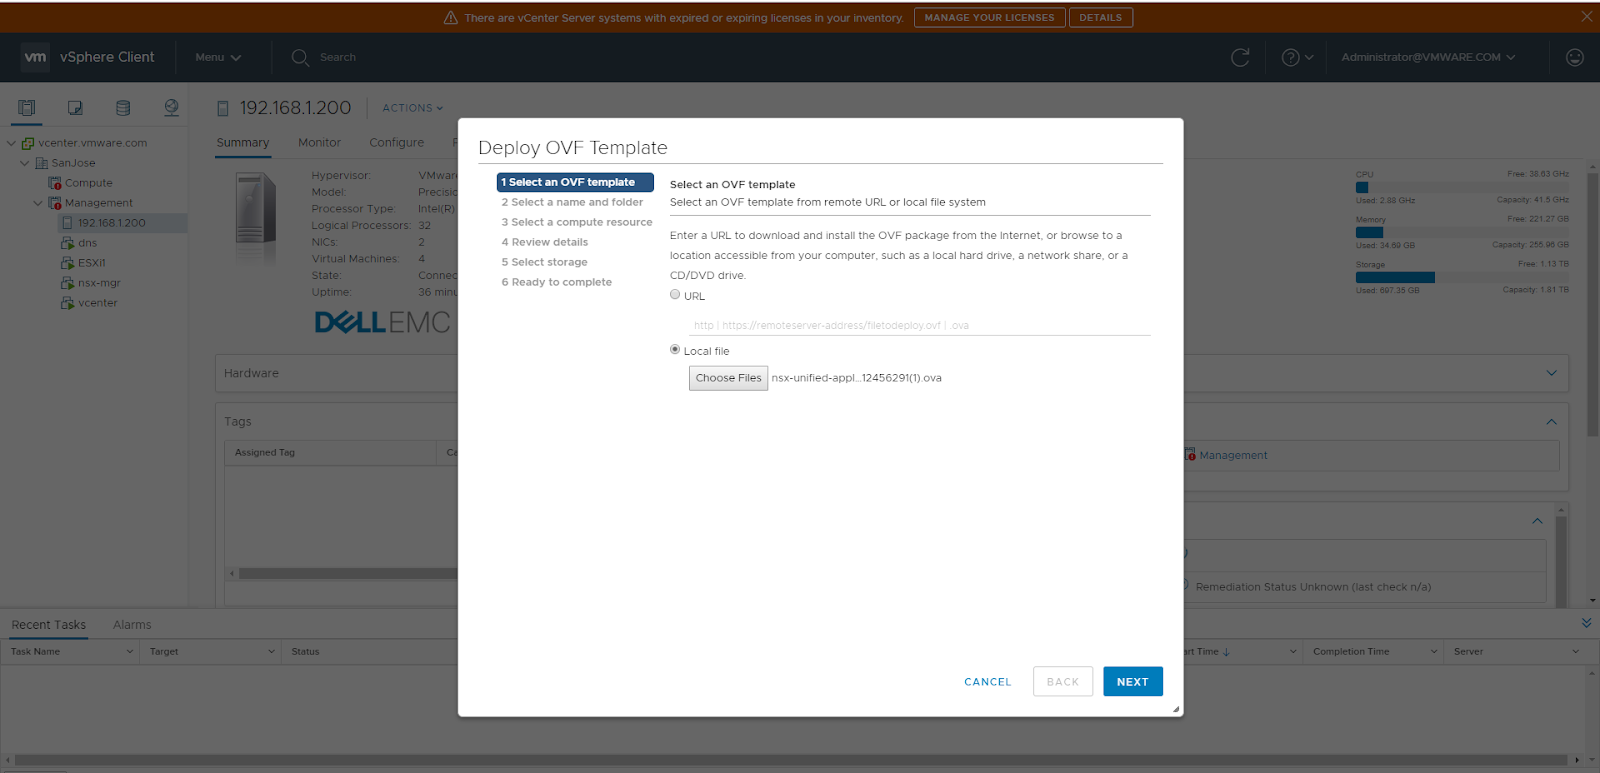Click the vm logo icon
This screenshot has height=773, width=1600.
pos(36,57)
